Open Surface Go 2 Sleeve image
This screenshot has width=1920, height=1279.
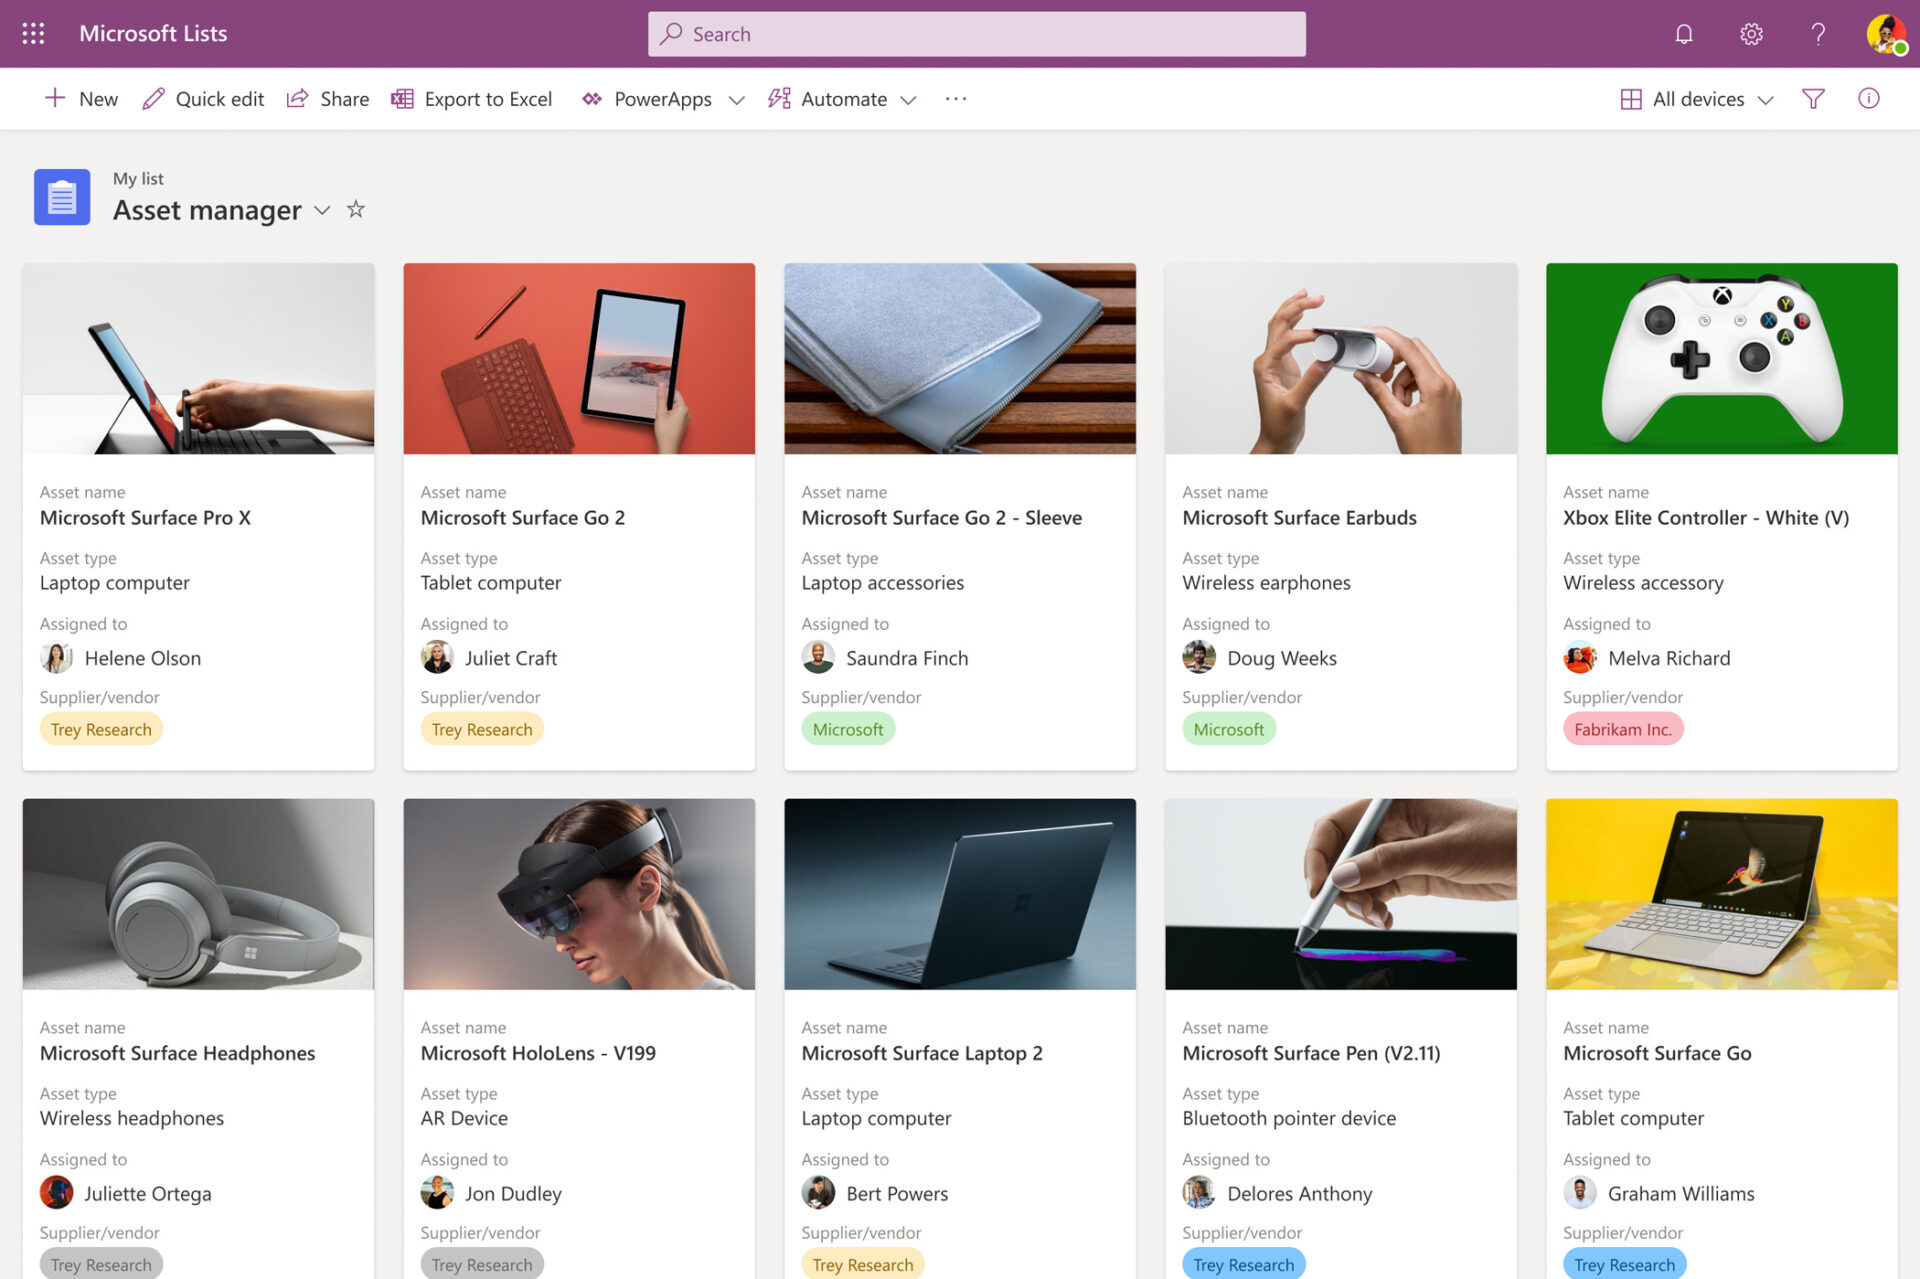(960, 359)
